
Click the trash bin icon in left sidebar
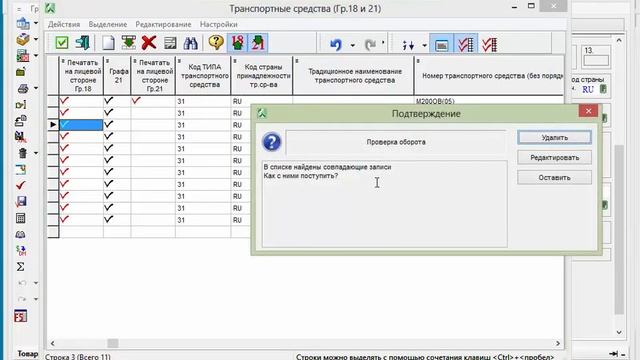(22, 153)
